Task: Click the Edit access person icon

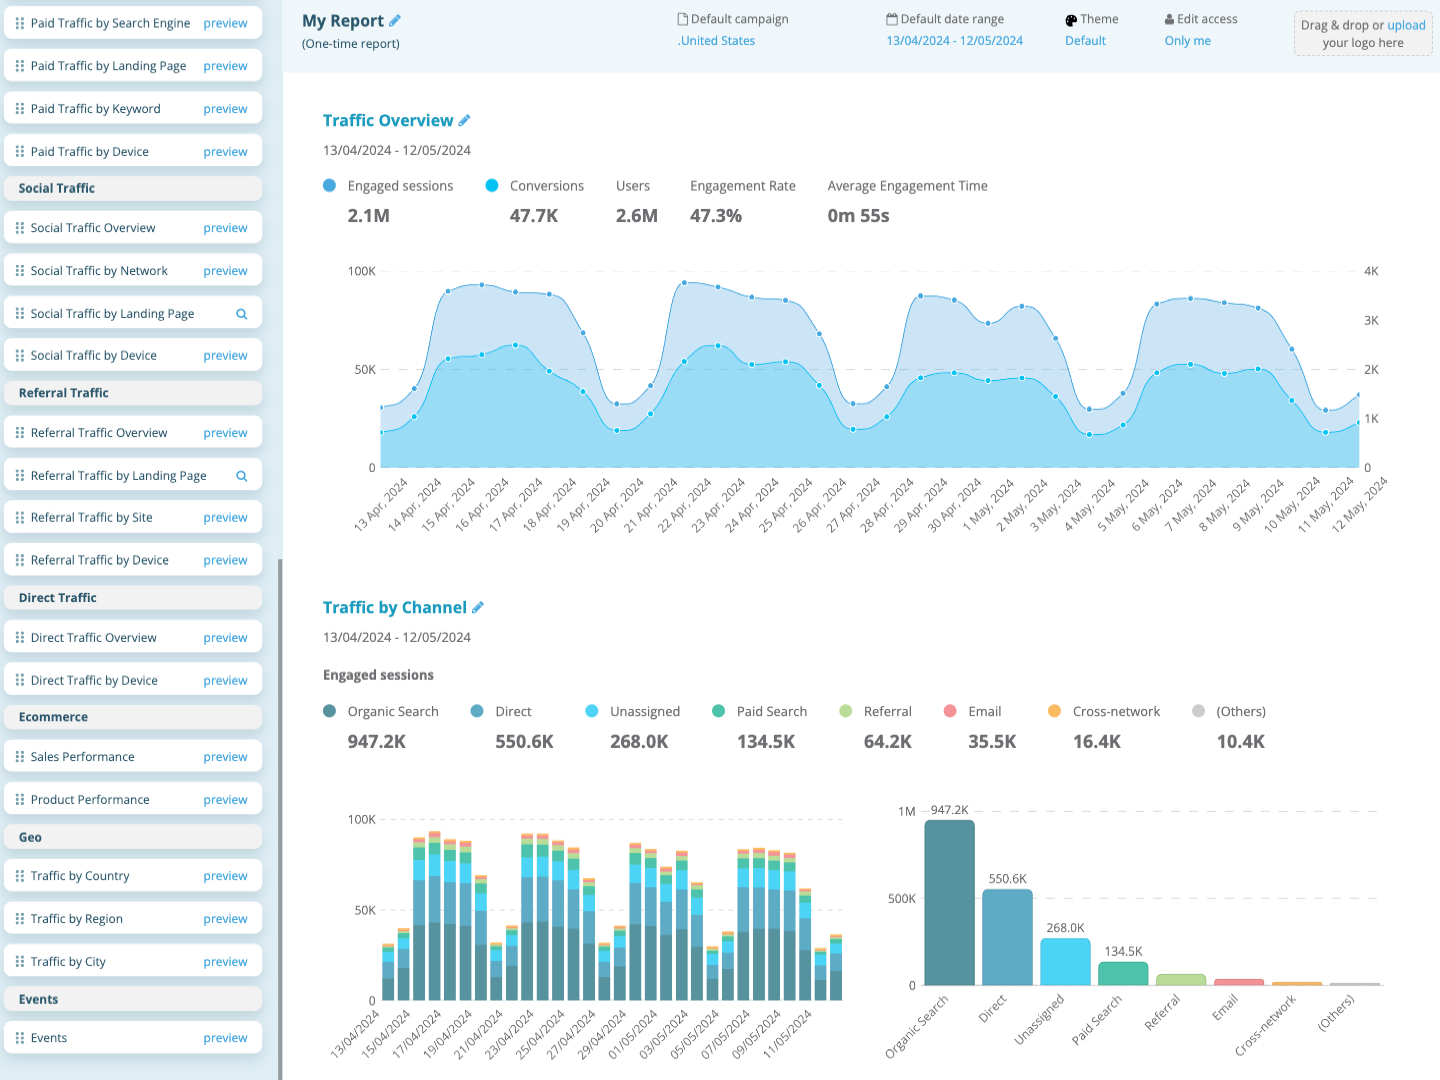Action: point(1169,19)
